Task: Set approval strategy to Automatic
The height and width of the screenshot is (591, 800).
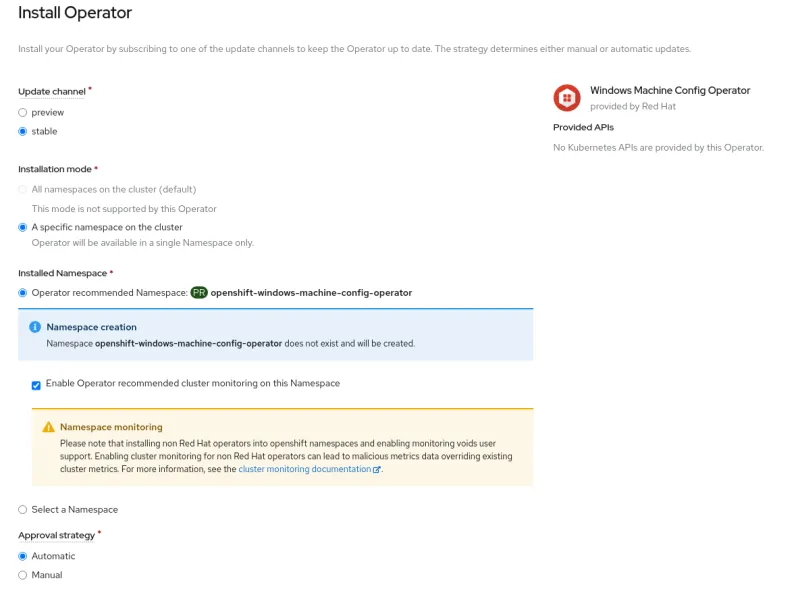Action: coord(23,556)
